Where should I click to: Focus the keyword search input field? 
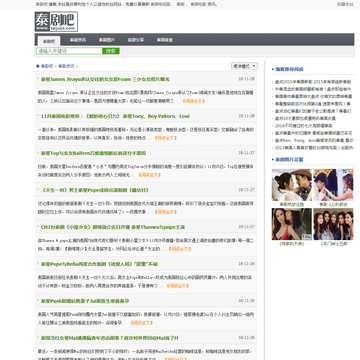pos(69,51)
